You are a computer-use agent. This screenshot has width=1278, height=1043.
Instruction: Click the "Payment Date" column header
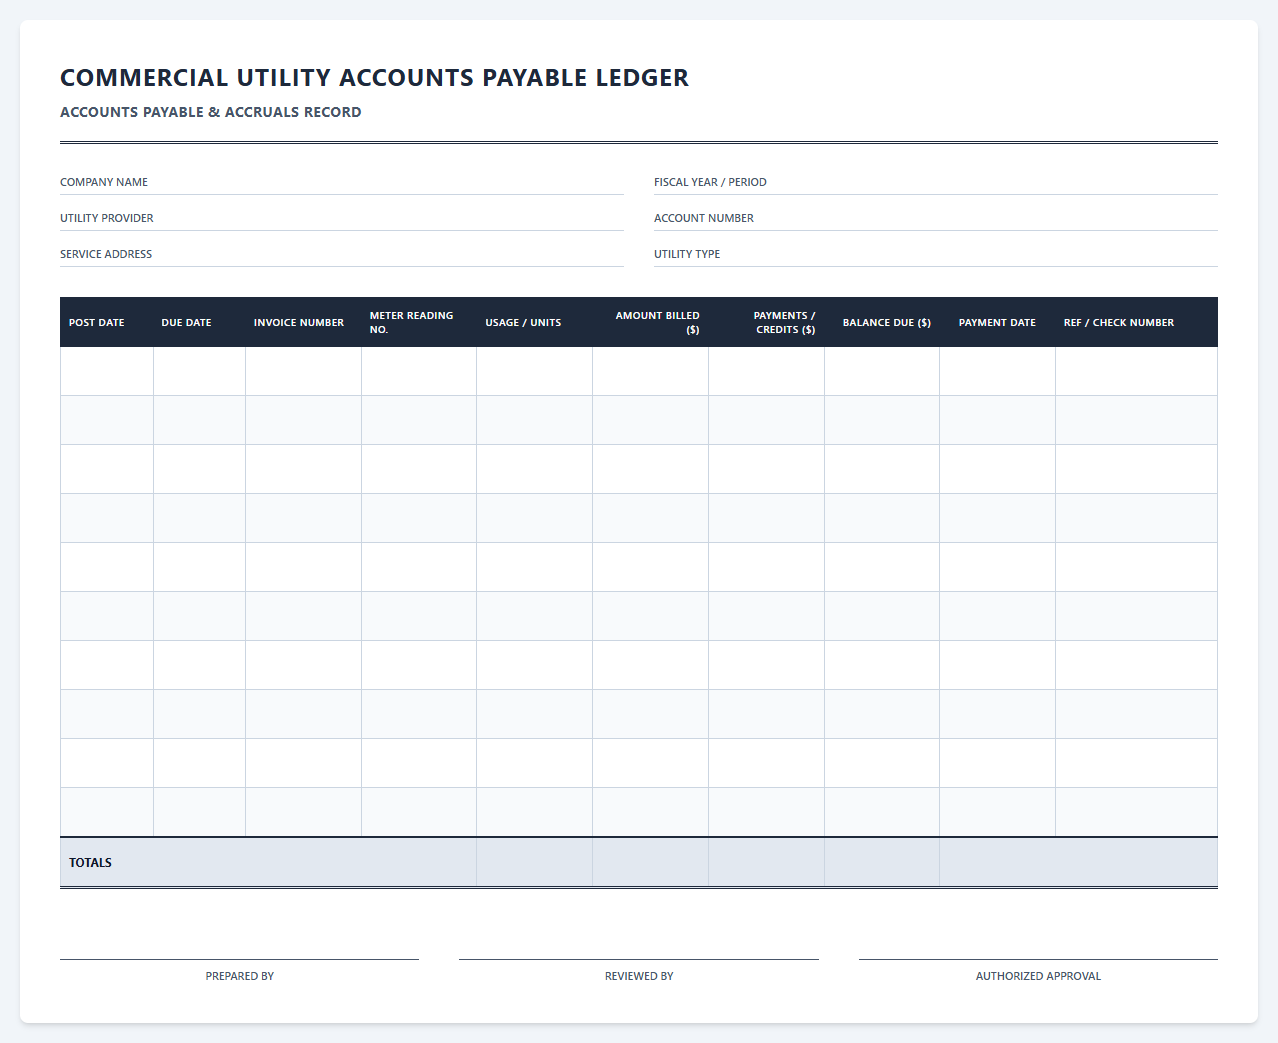998,322
